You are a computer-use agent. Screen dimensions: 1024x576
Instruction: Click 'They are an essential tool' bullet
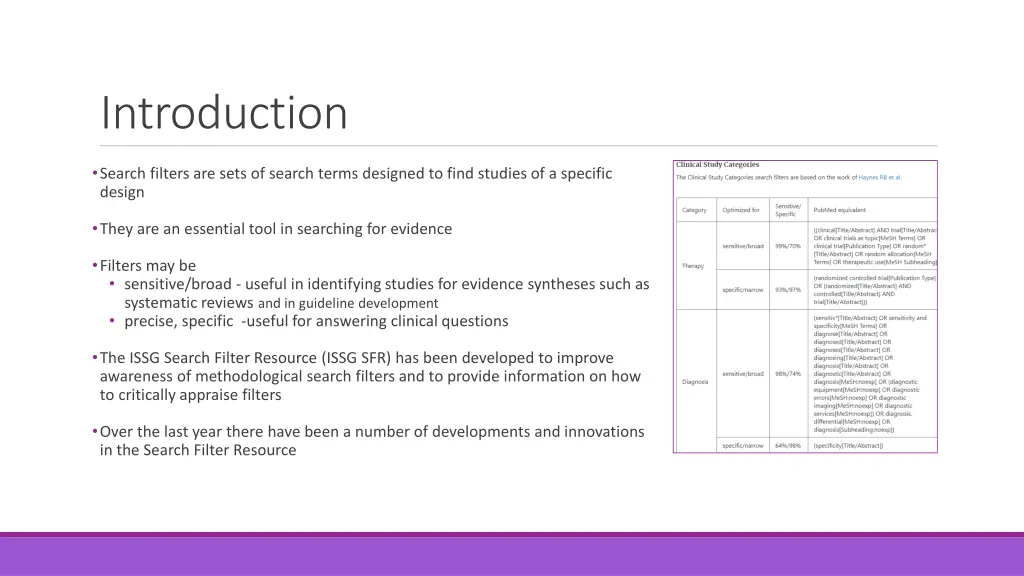tap(276, 229)
